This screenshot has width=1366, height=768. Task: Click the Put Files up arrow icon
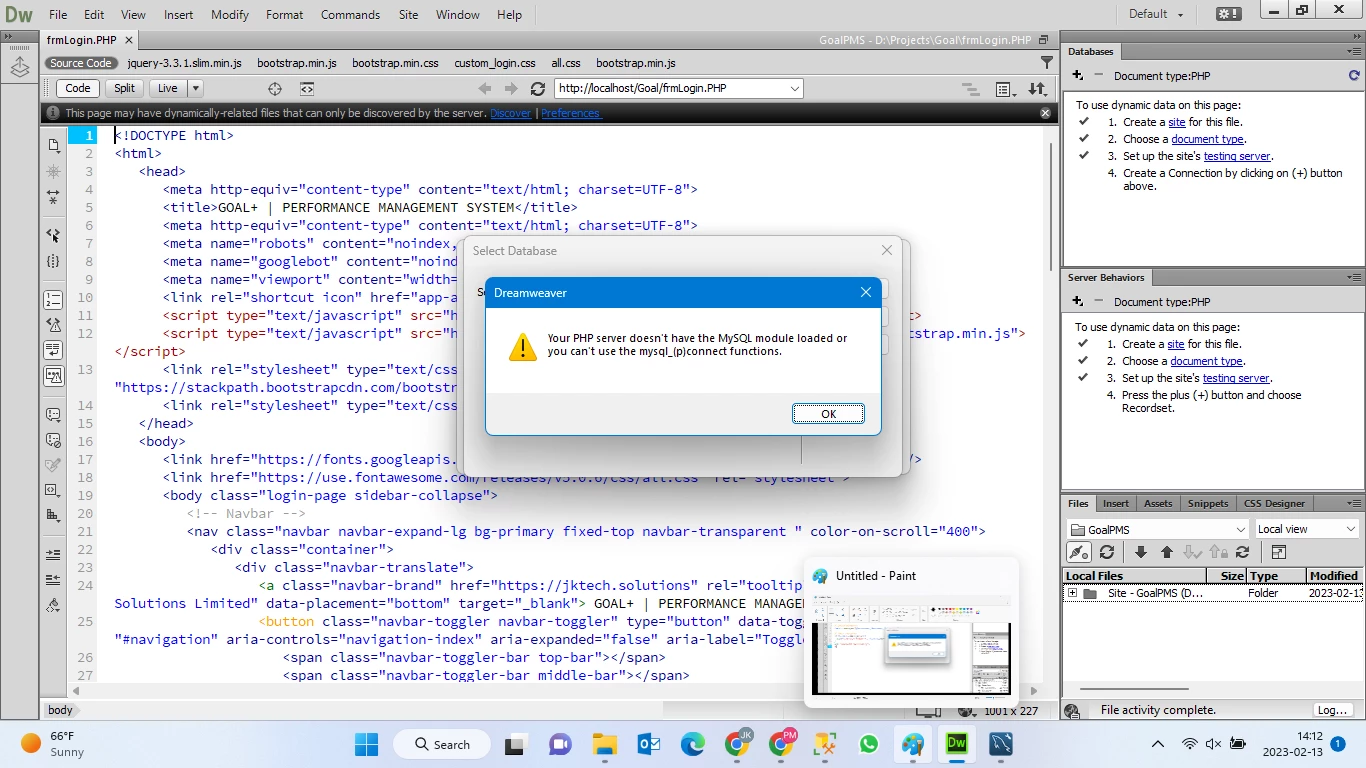pos(1166,552)
